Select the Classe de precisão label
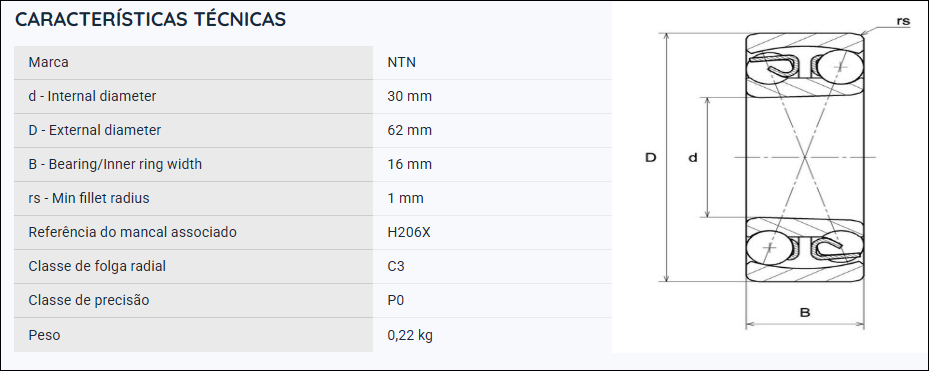Screen dimensions: 929x371 pyautogui.click(x=89, y=300)
